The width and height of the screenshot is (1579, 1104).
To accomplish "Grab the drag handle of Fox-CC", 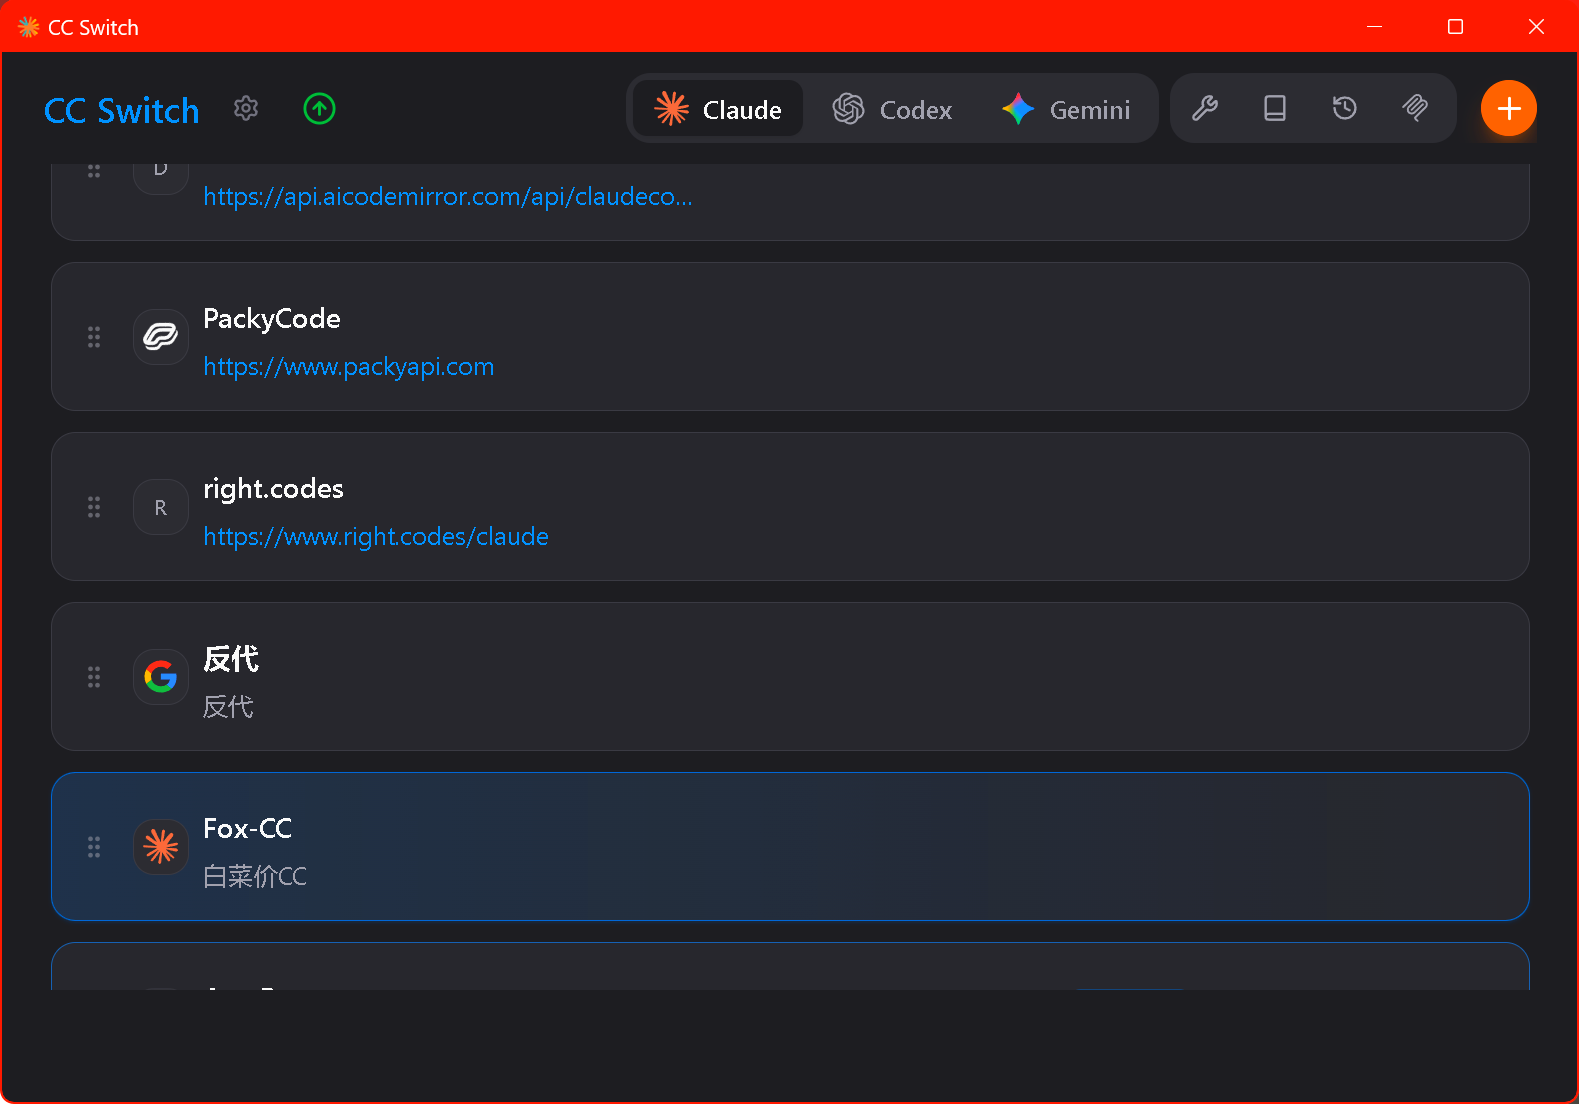I will click(94, 847).
